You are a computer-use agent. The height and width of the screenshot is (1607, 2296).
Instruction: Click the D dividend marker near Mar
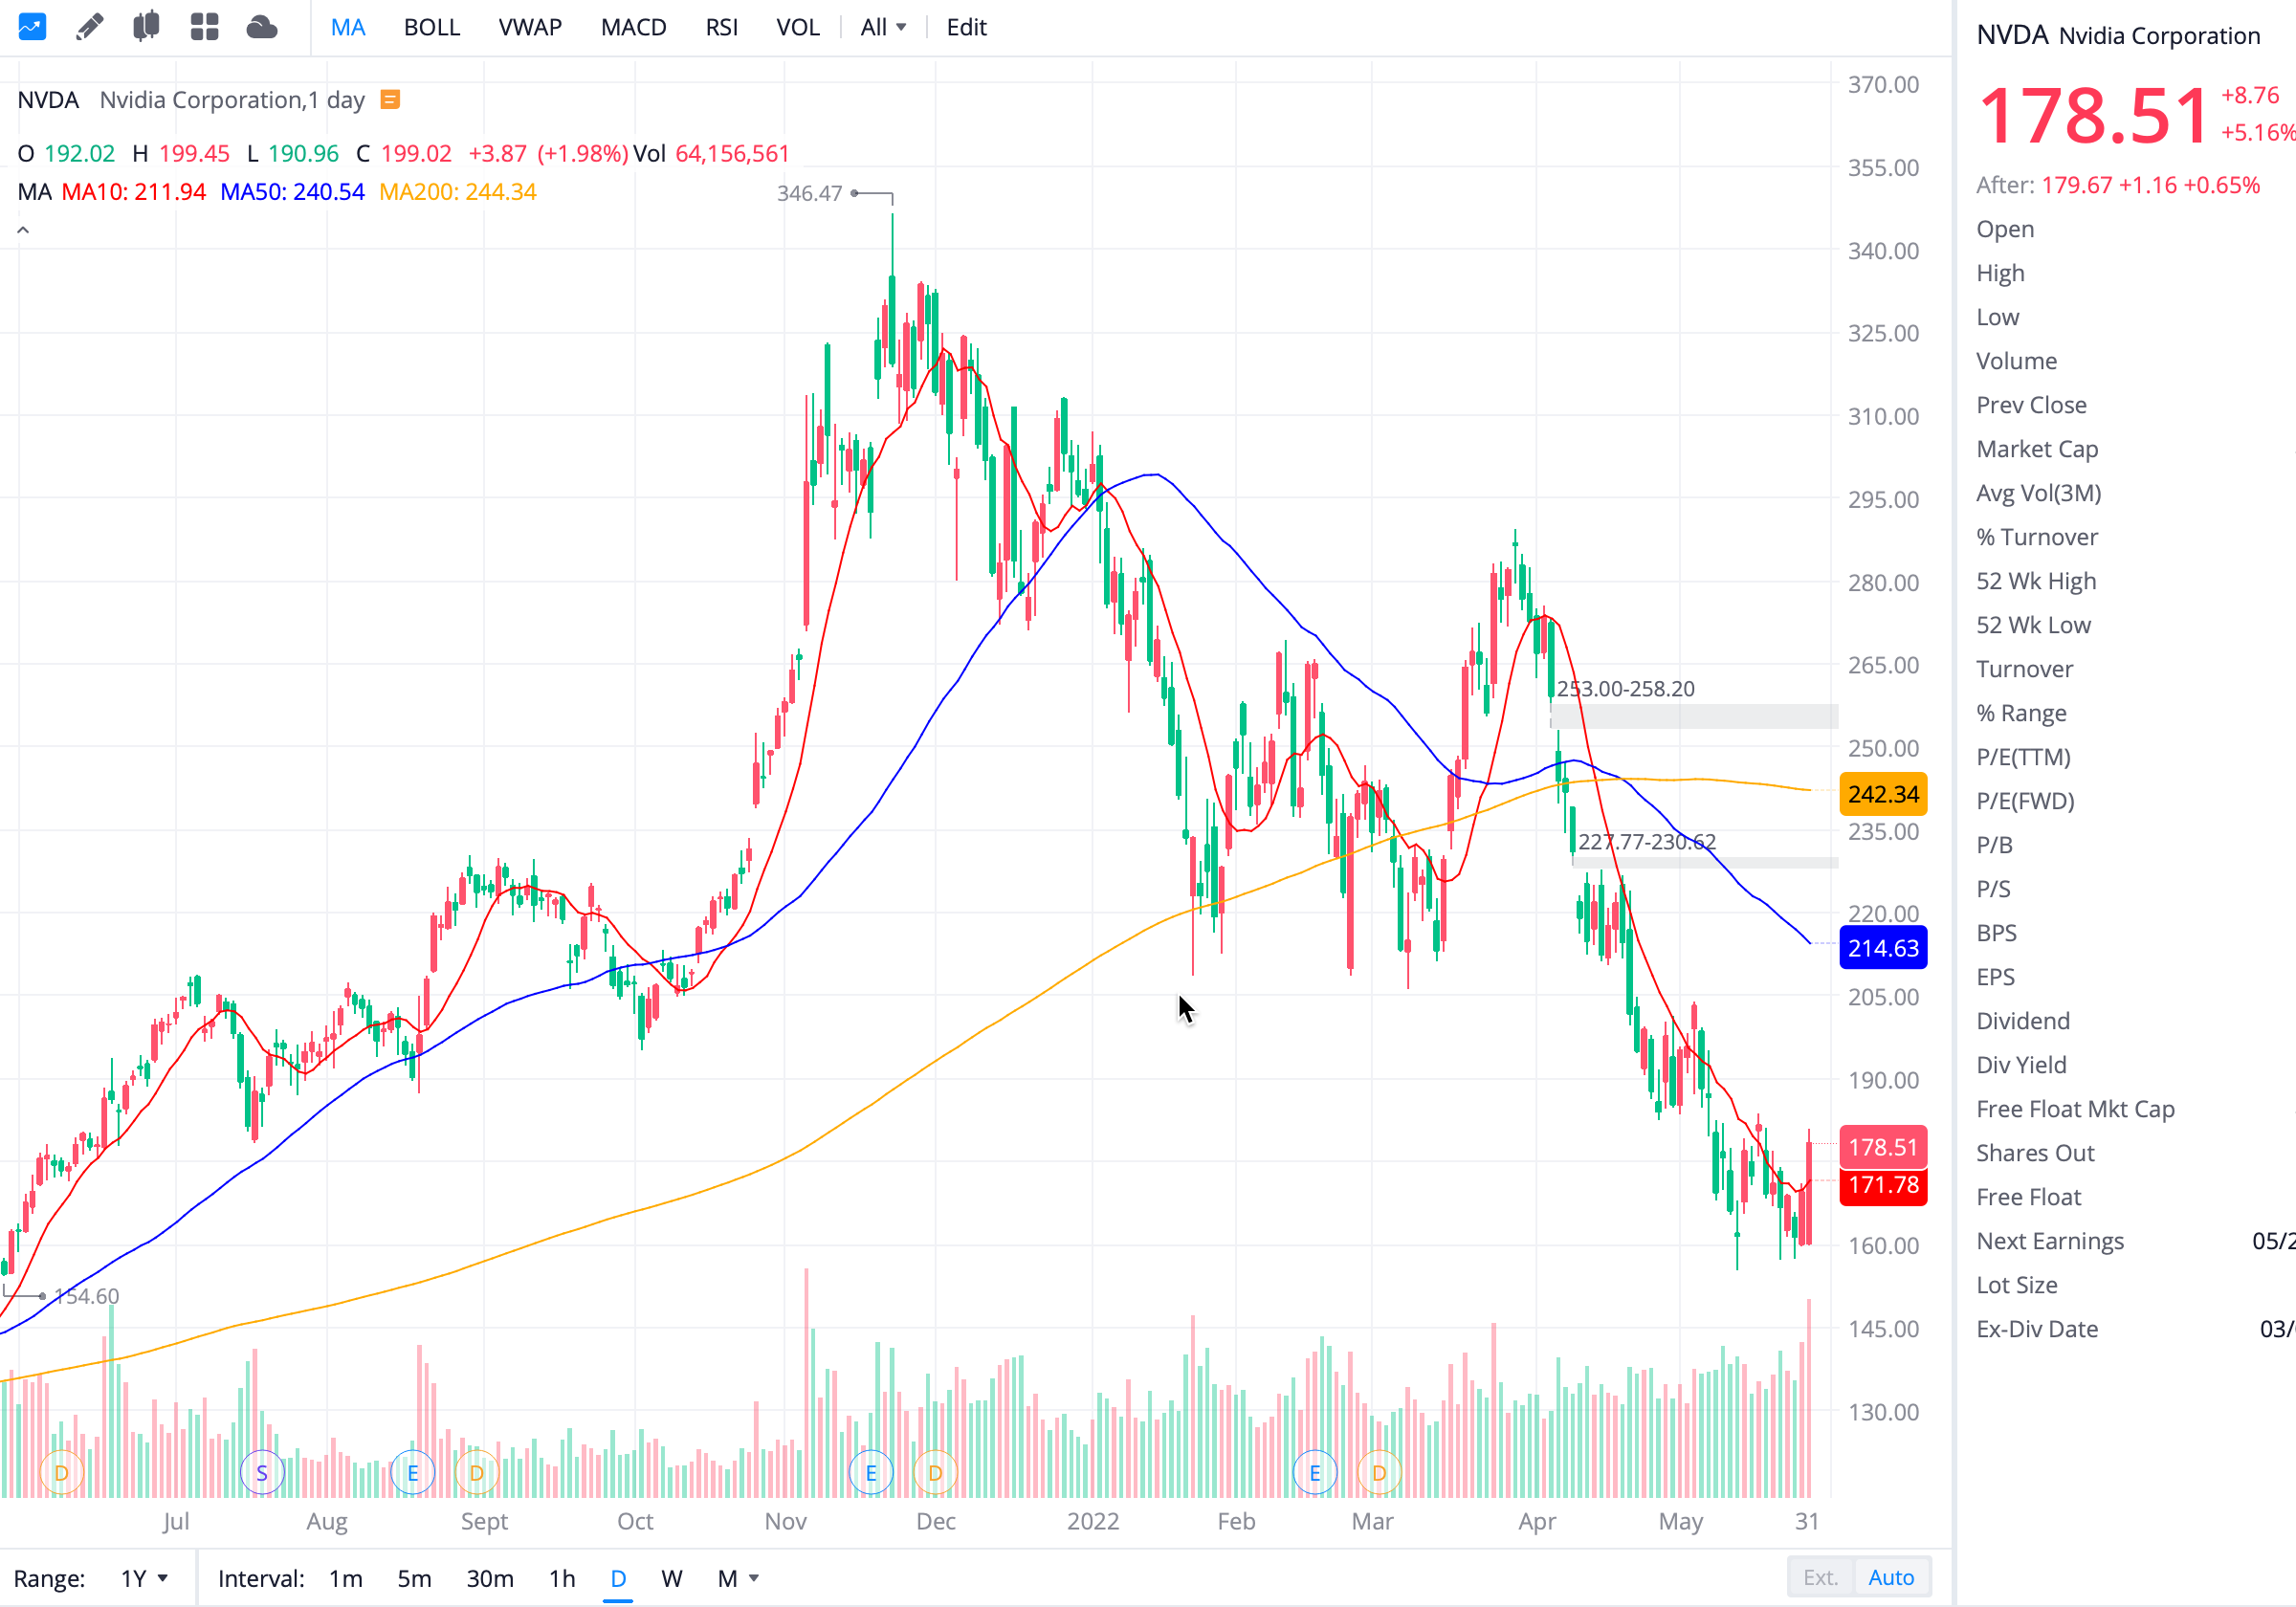[x=1379, y=1473]
